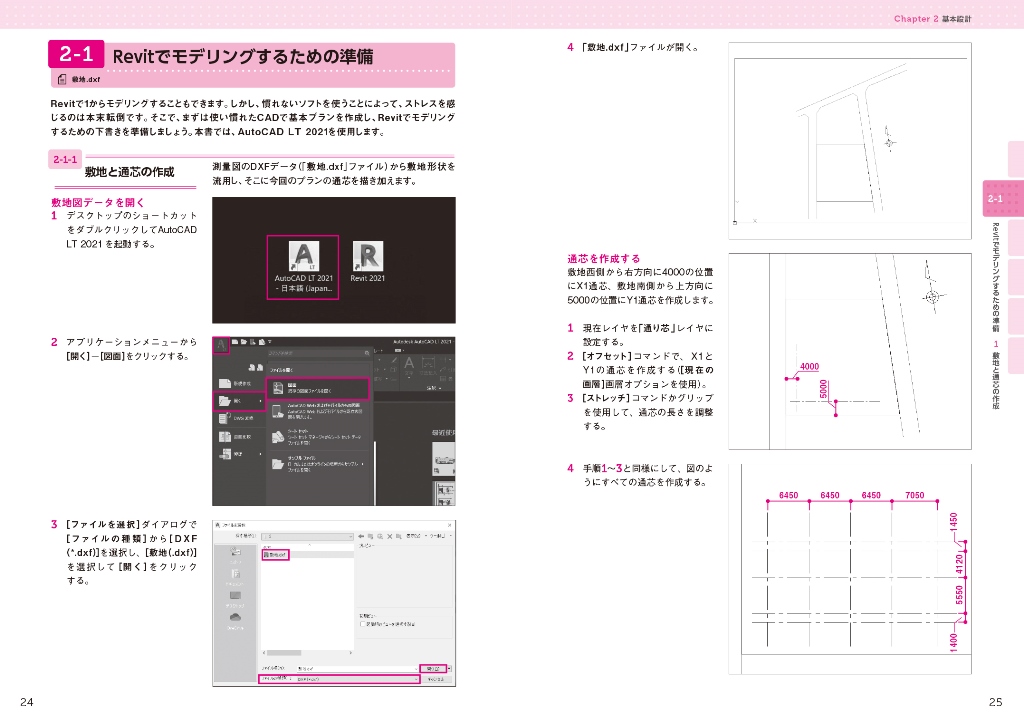Expand the 開く submenu in application menu
Viewport: 1024px width, 724px height.
click(237, 401)
